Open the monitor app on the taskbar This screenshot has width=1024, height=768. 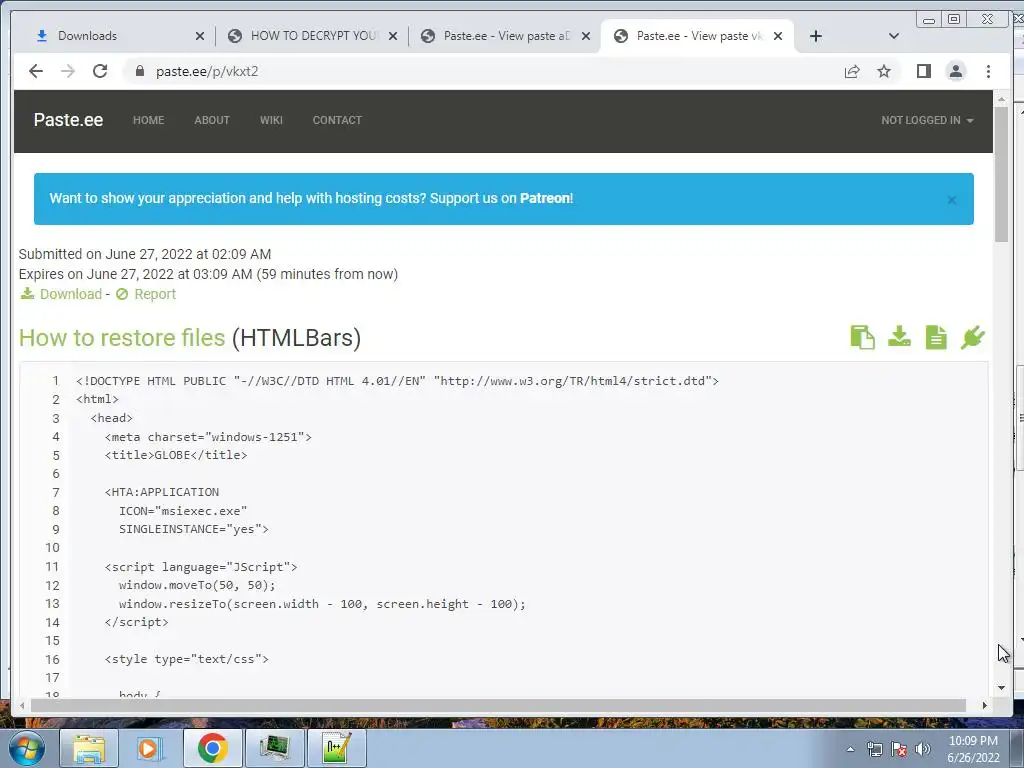point(274,748)
